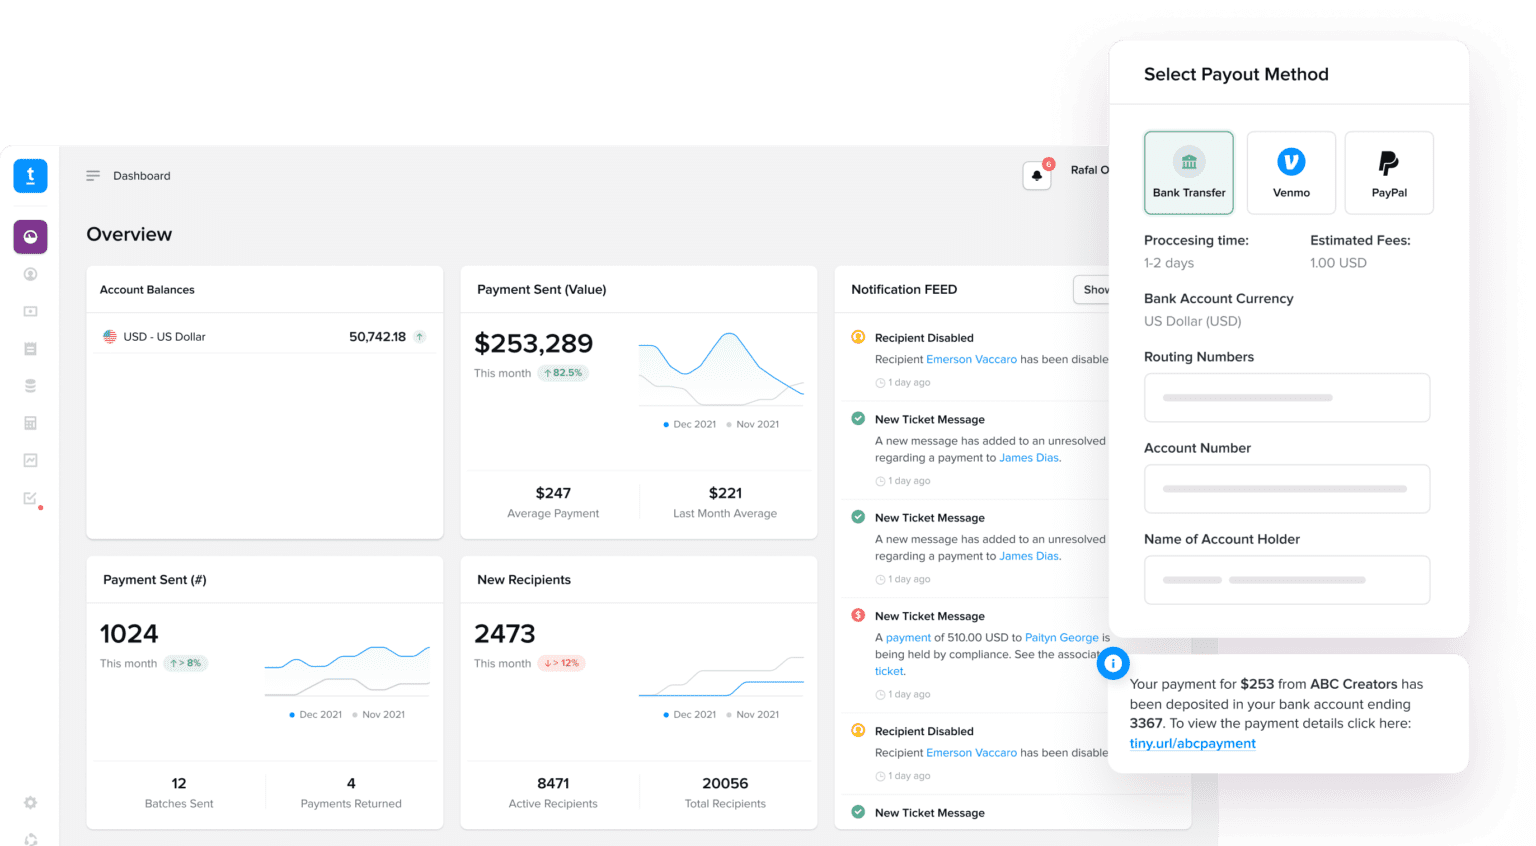The height and width of the screenshot is (846, 1536).
Task: Open the tasks icon with red notification dot
Action: (30, 497)
